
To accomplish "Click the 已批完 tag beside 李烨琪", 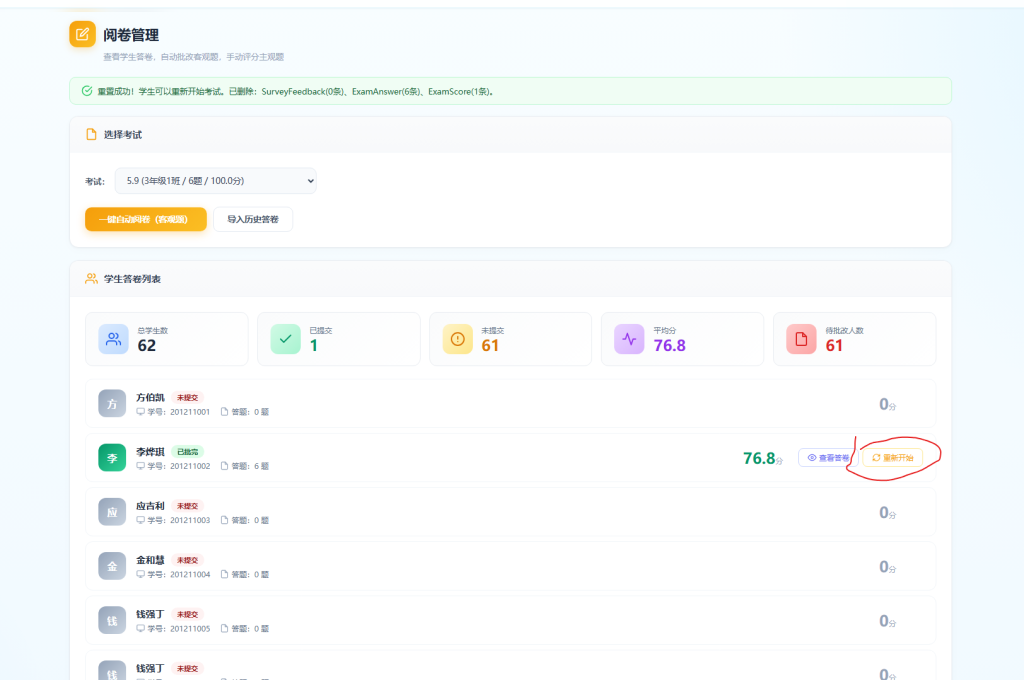I will coord(187,451).
